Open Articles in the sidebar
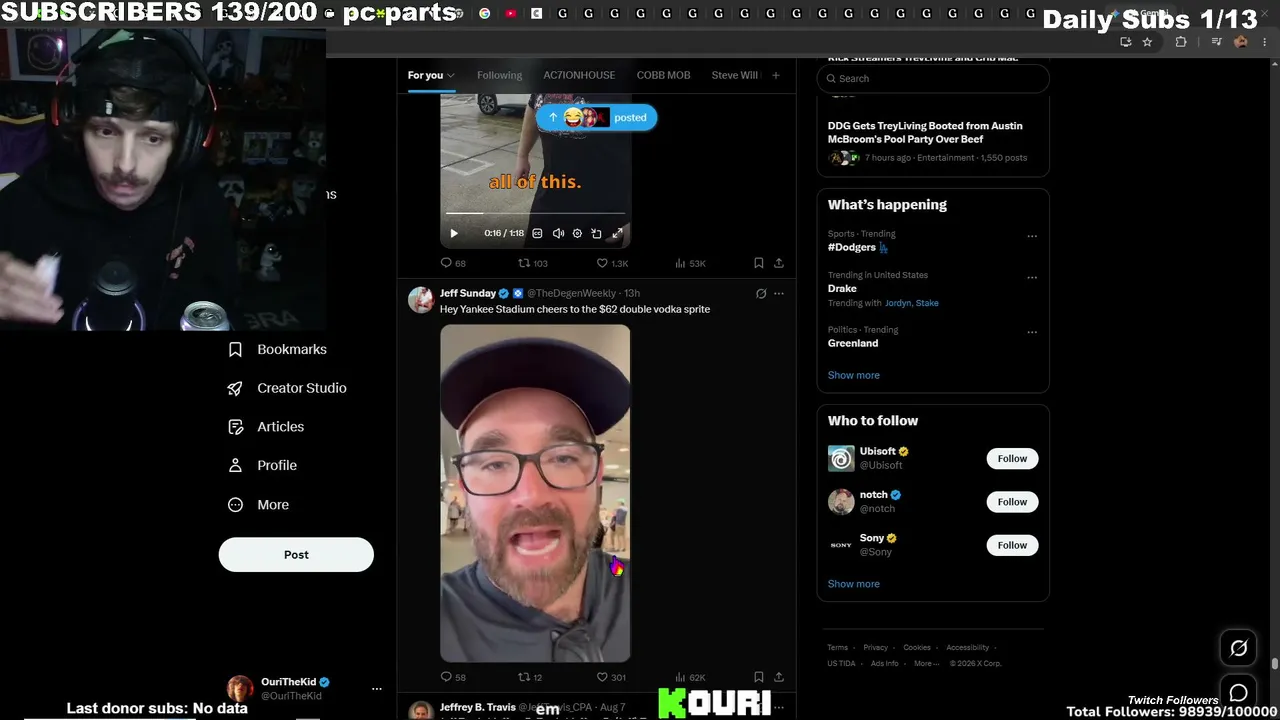 266,427
